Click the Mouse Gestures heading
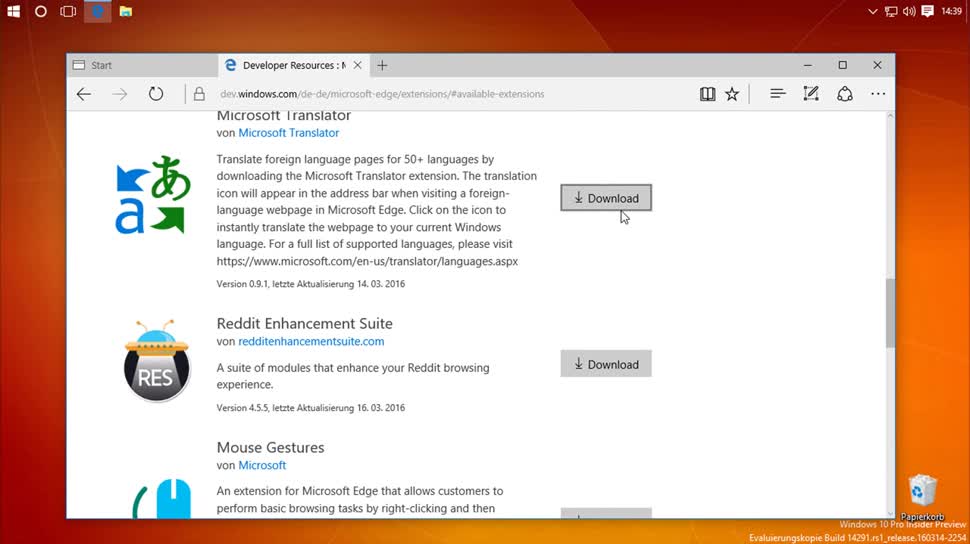 [270, 447]
